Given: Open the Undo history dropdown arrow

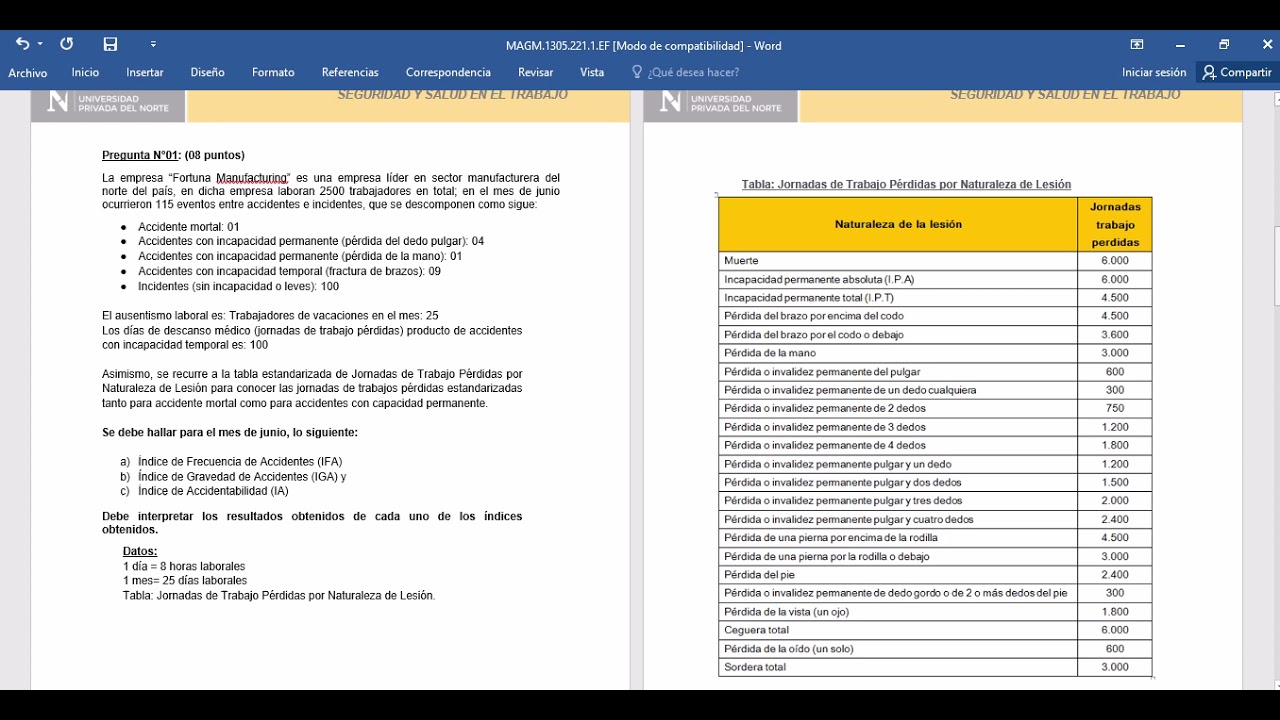Looking at the screenshot, I should 40,44.
